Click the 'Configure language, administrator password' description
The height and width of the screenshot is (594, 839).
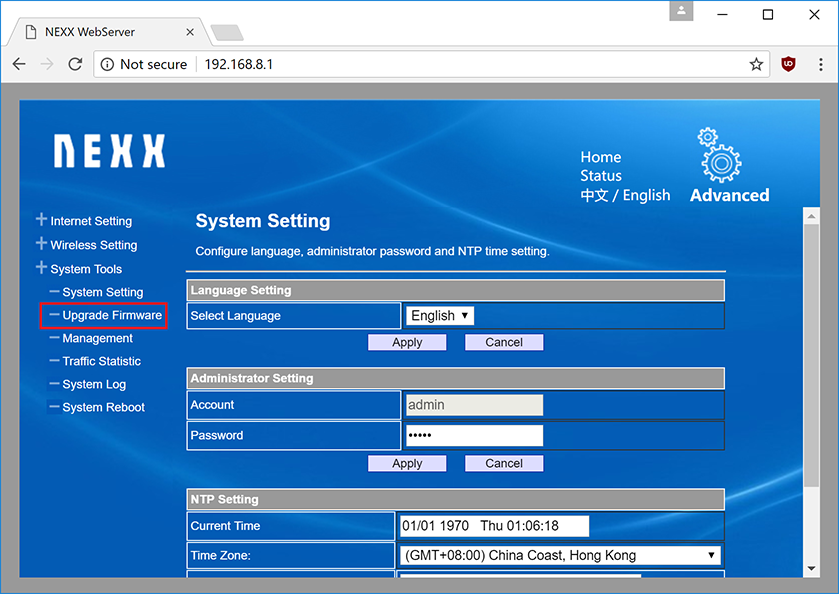372,252
